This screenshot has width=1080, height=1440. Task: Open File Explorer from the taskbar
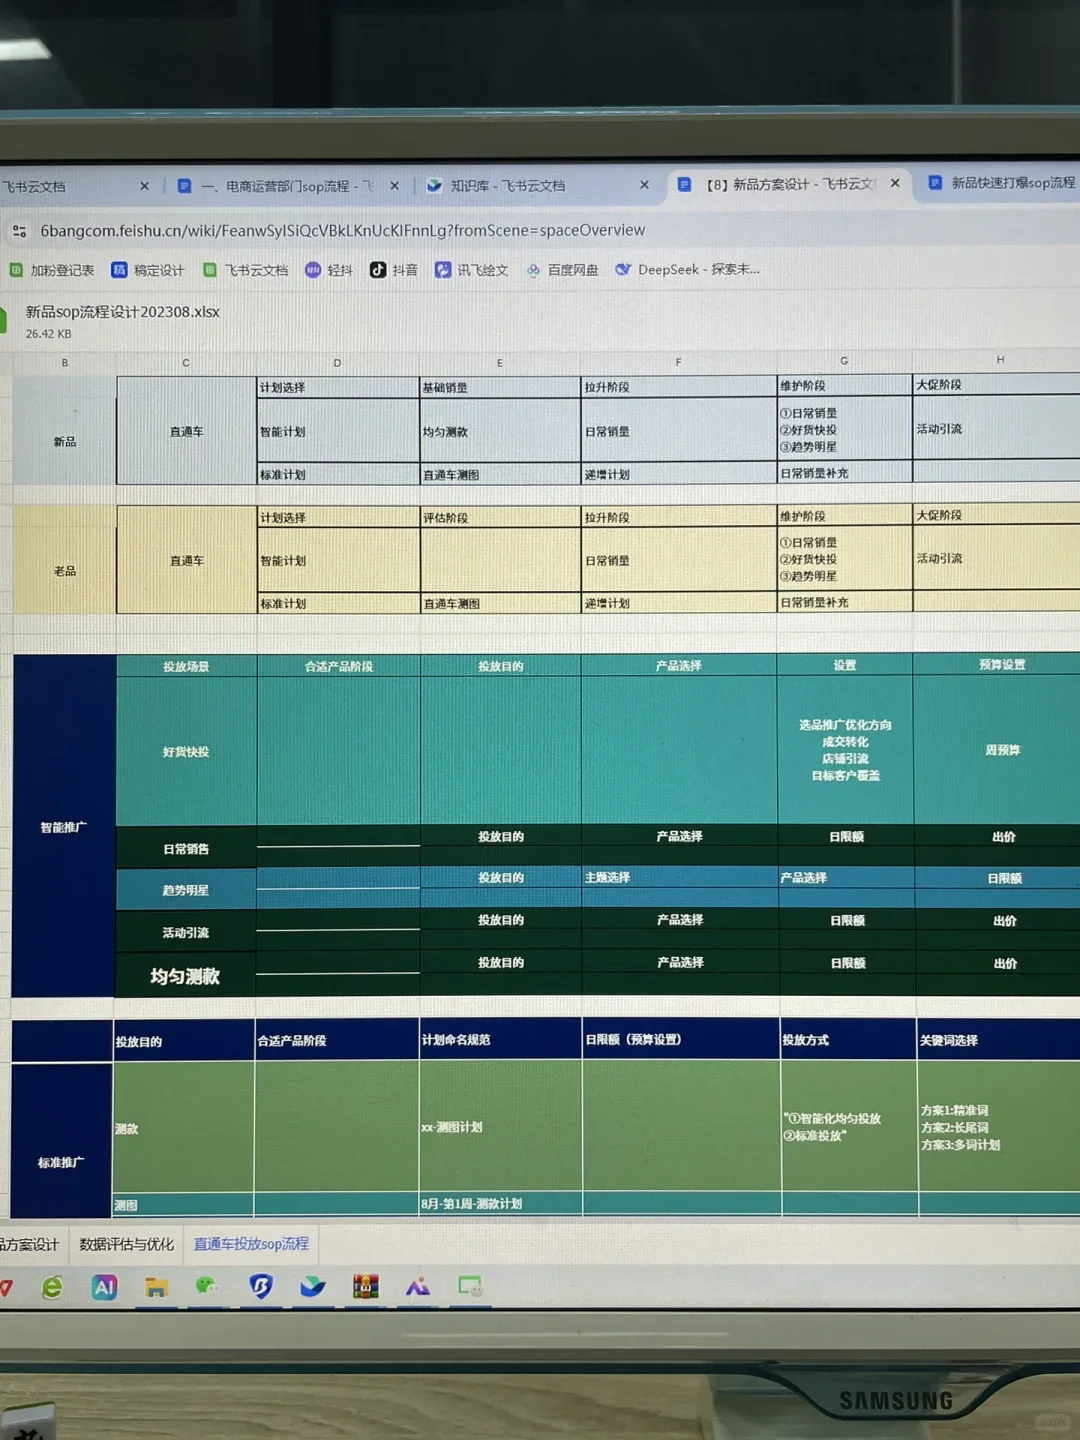click(x=156, y=1287)
